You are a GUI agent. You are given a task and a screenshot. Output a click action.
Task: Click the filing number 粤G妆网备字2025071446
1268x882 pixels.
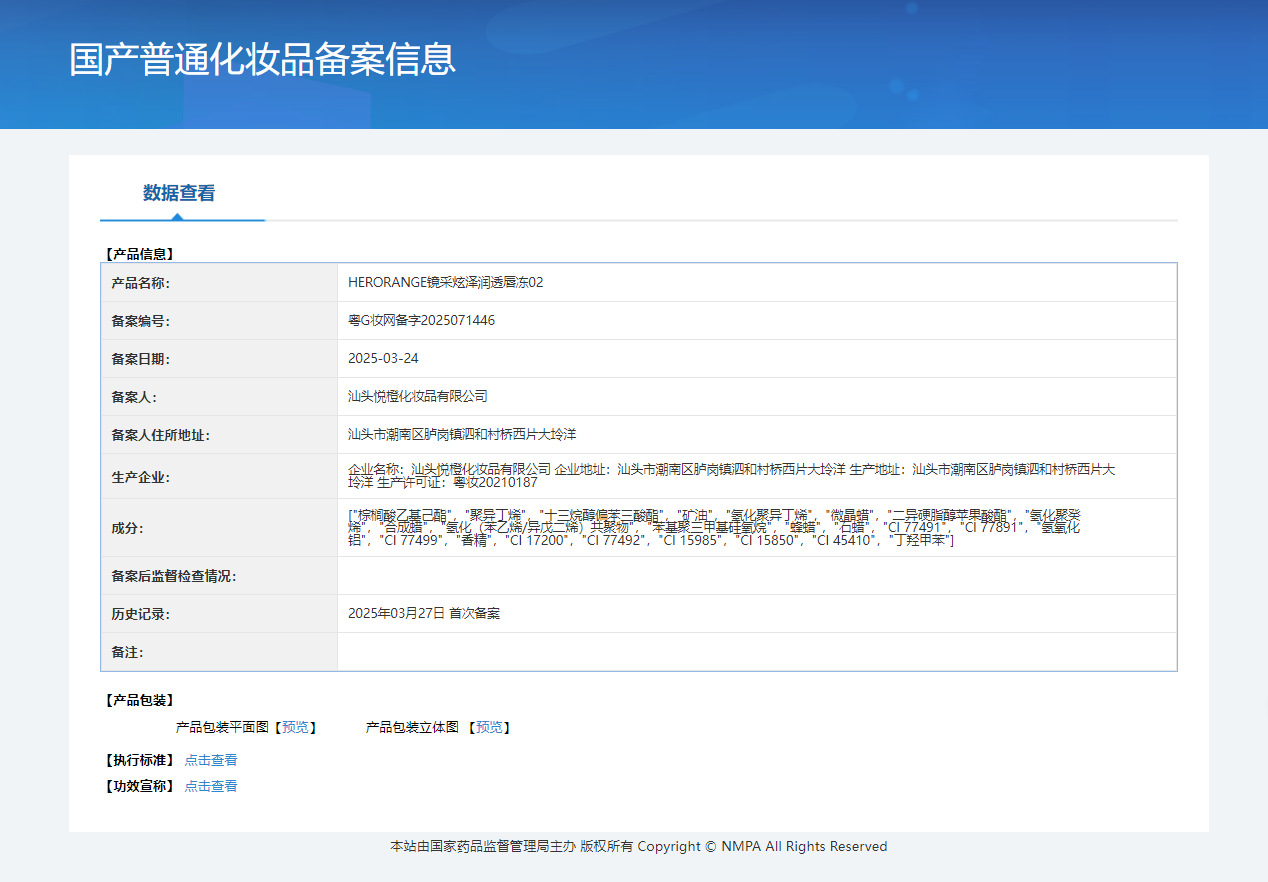421,321
